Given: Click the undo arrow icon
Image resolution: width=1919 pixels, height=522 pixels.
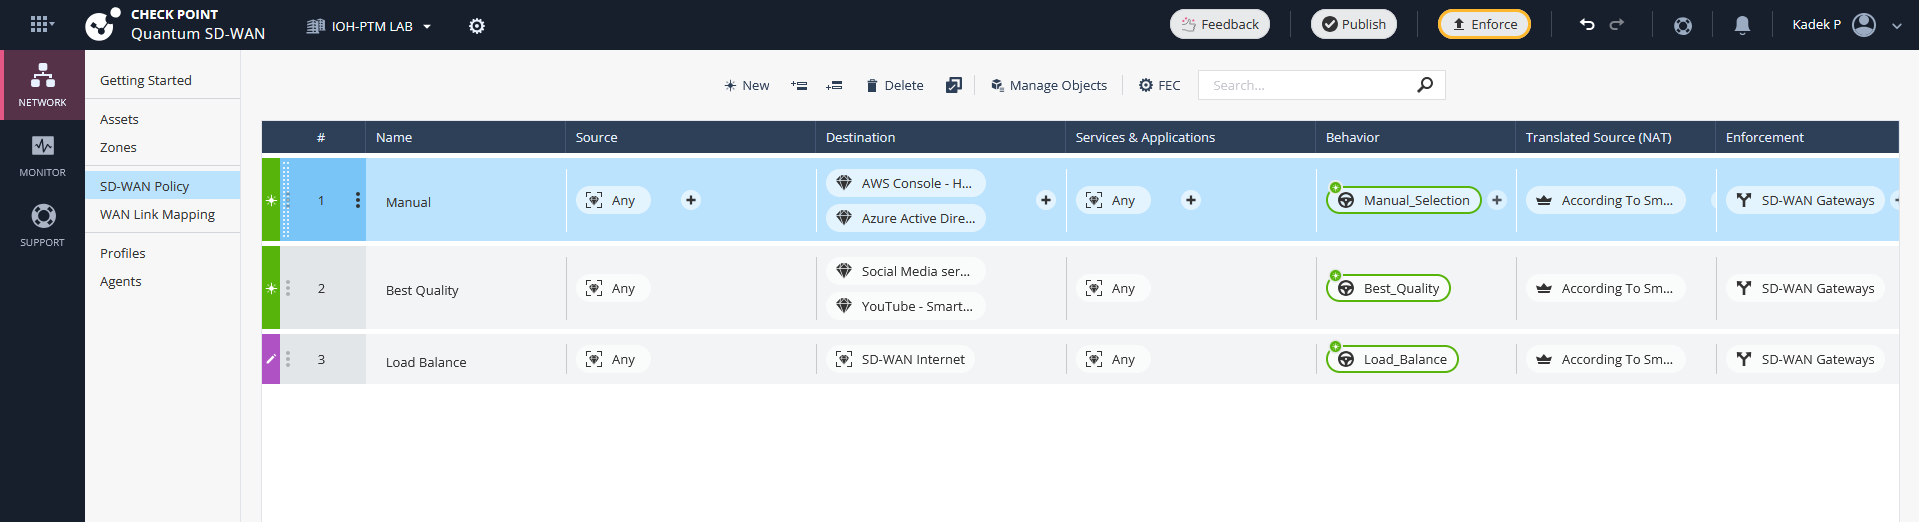Looking at the screenshot, I should coord(1587,25).
